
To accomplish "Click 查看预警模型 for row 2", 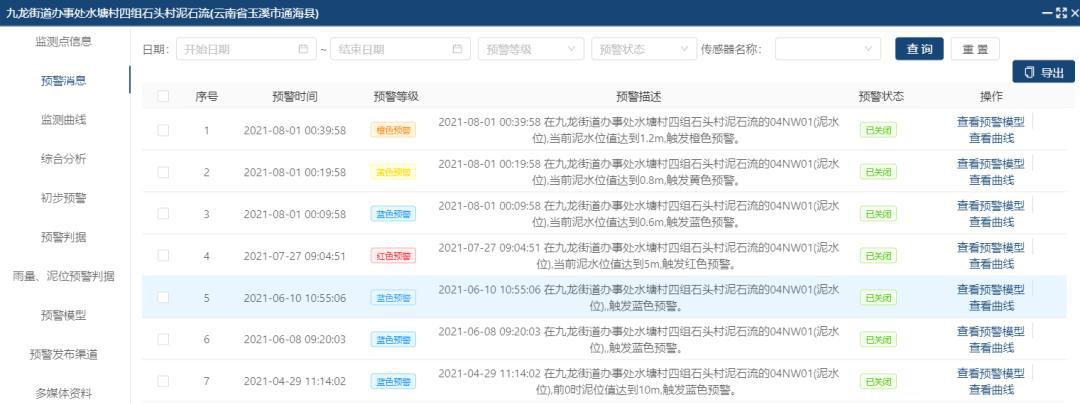I will click(x=990, y=164).
